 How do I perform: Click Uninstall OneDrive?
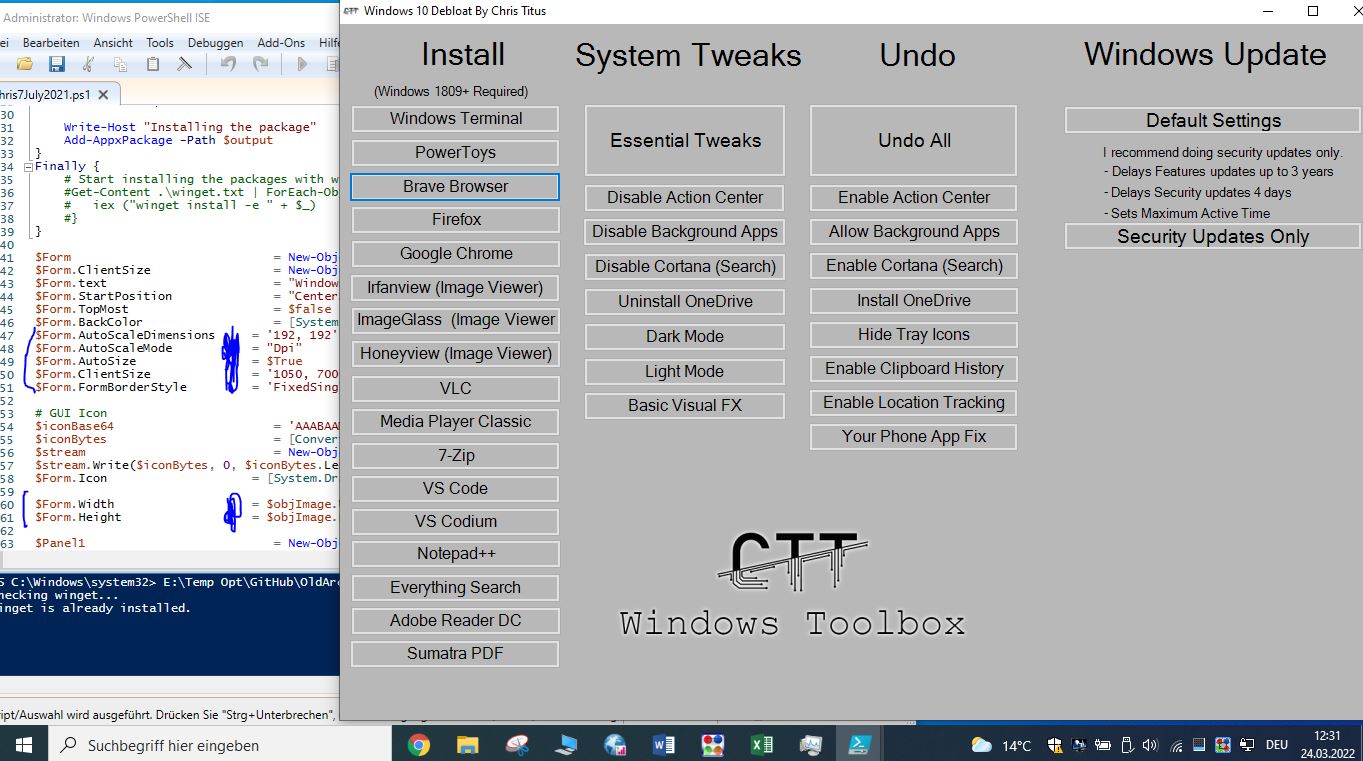click(x=685, y=302)
